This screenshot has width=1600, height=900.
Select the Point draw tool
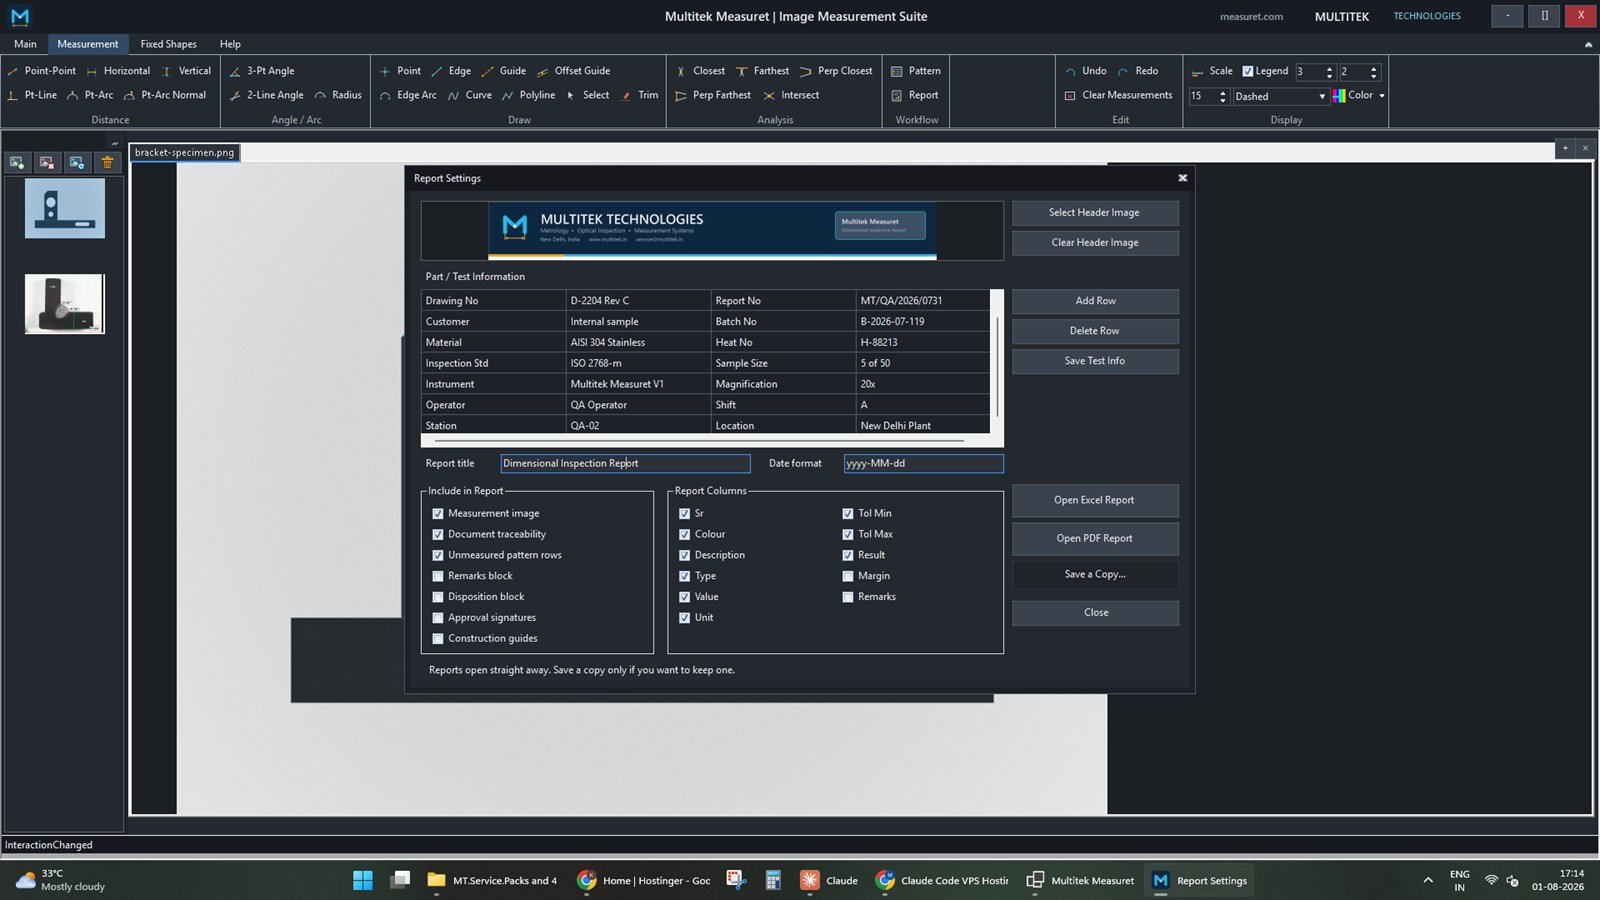400,71
